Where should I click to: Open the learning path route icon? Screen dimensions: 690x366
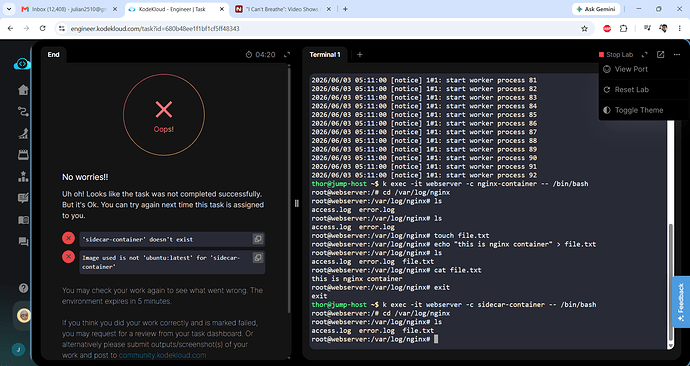(x=23, y=111)
